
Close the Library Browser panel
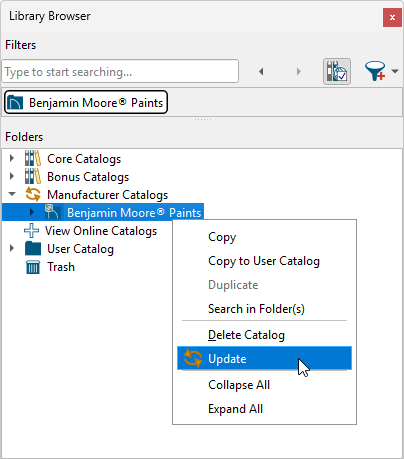coord(392,17)
